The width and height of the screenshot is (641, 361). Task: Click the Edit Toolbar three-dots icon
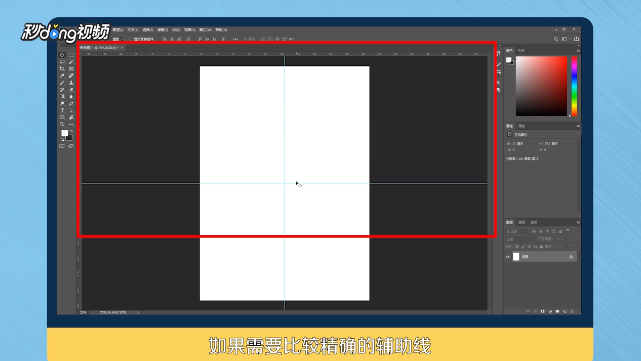71,124
